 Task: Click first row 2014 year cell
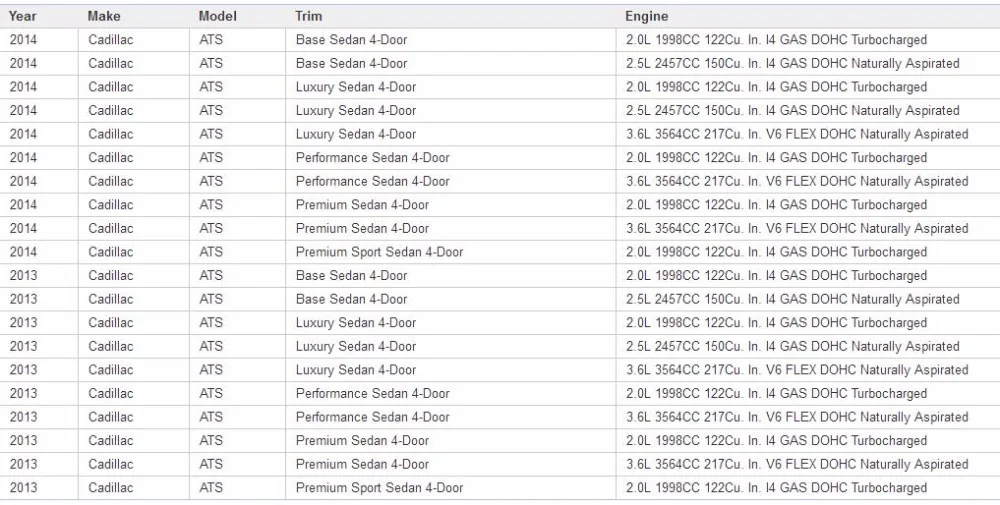click(39, 40)
